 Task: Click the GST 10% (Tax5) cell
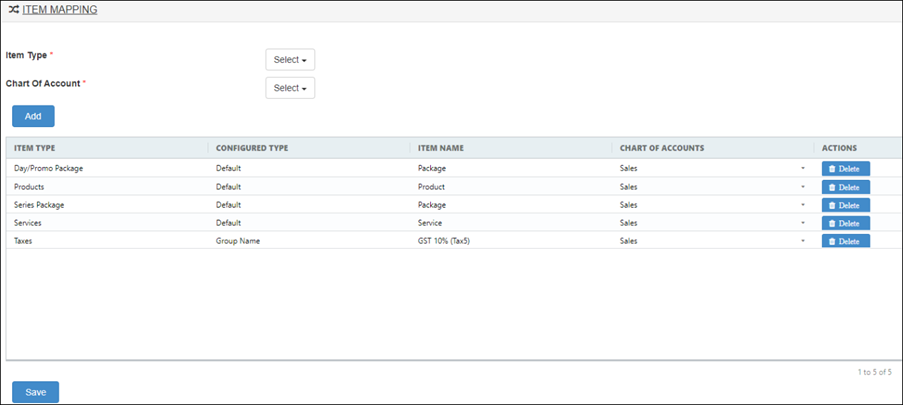(x=444, y=241)
